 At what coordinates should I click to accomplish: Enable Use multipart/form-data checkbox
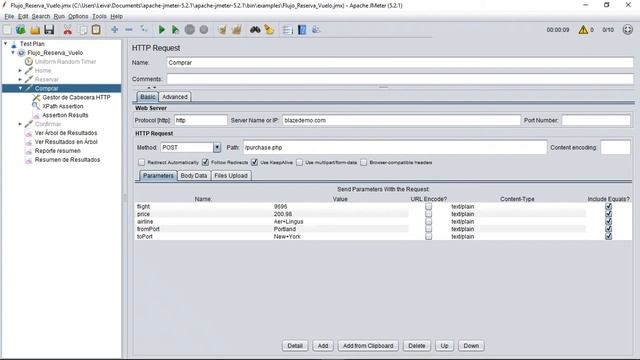click(300, 162)
